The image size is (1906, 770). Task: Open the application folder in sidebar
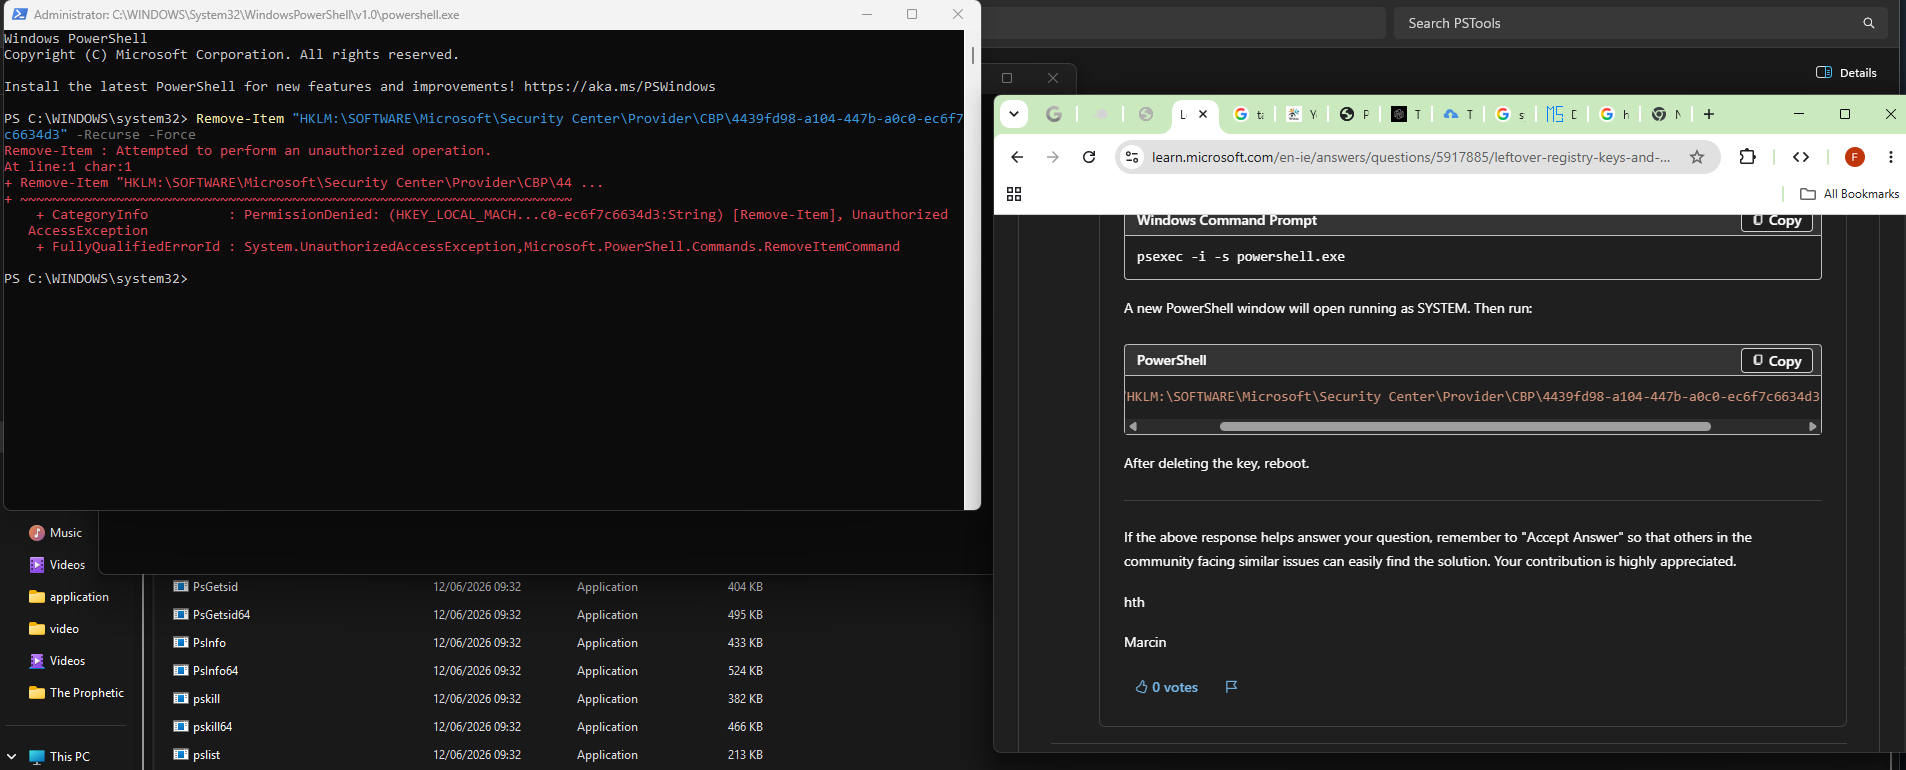coord(69,597)
